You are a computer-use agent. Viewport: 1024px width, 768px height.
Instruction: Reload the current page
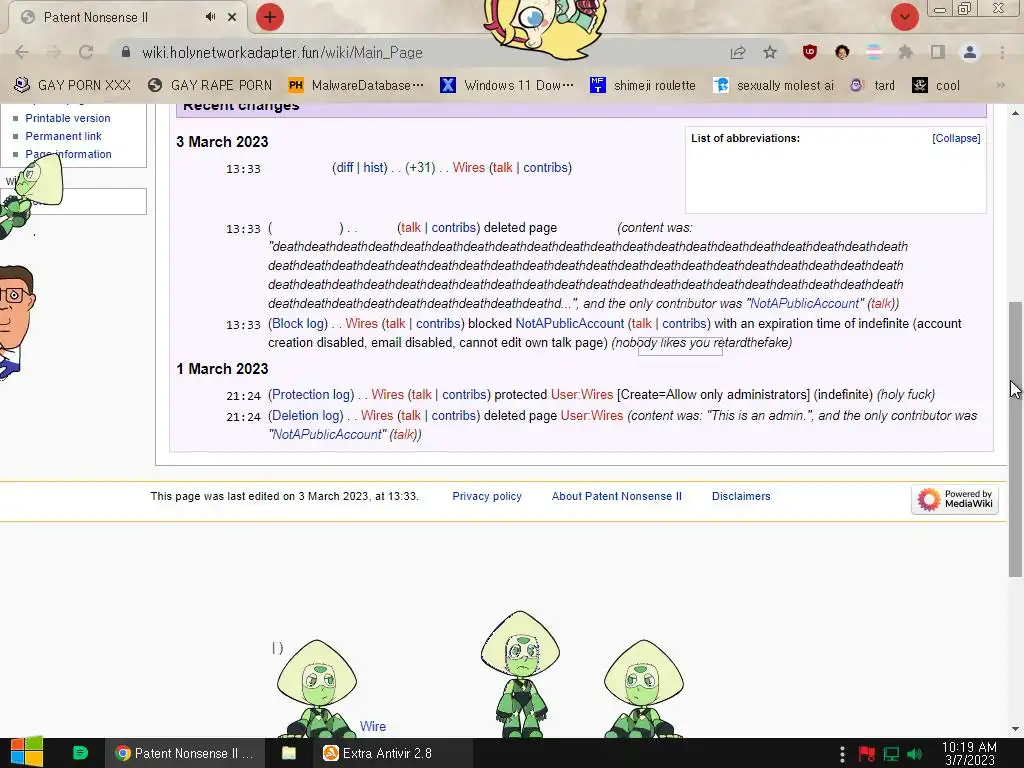[86, 52]
